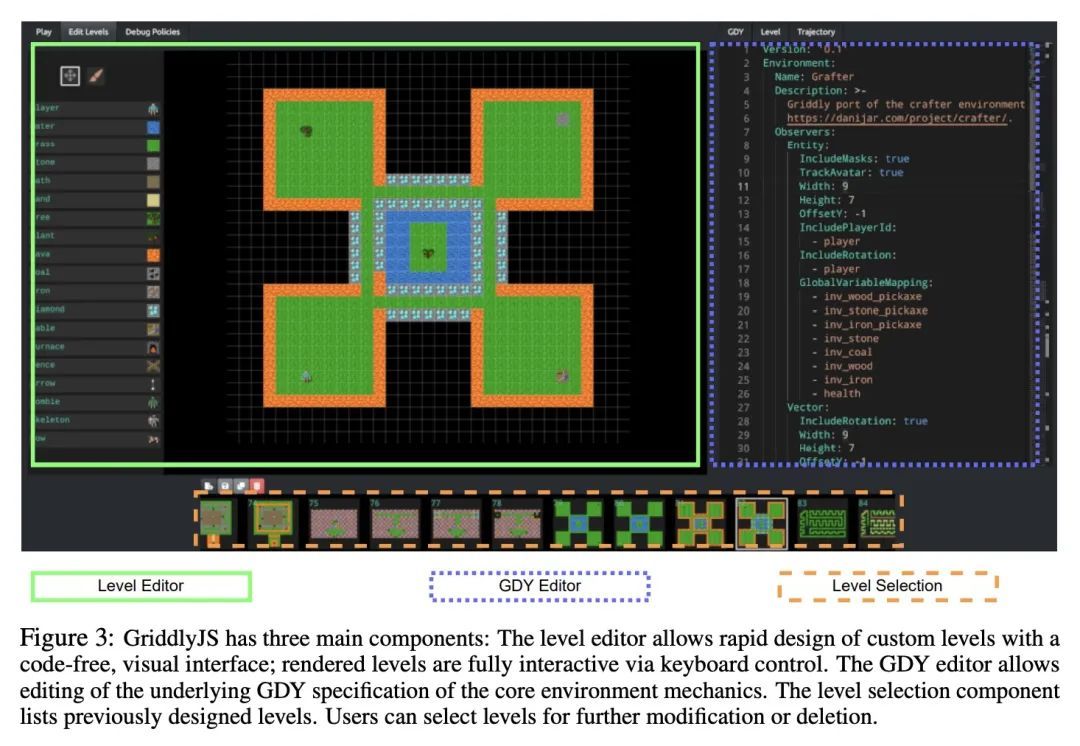Viewport: 1080px width, 746px height.
Task: Click the red delete level icon
Action: click(x=257, y=486)
